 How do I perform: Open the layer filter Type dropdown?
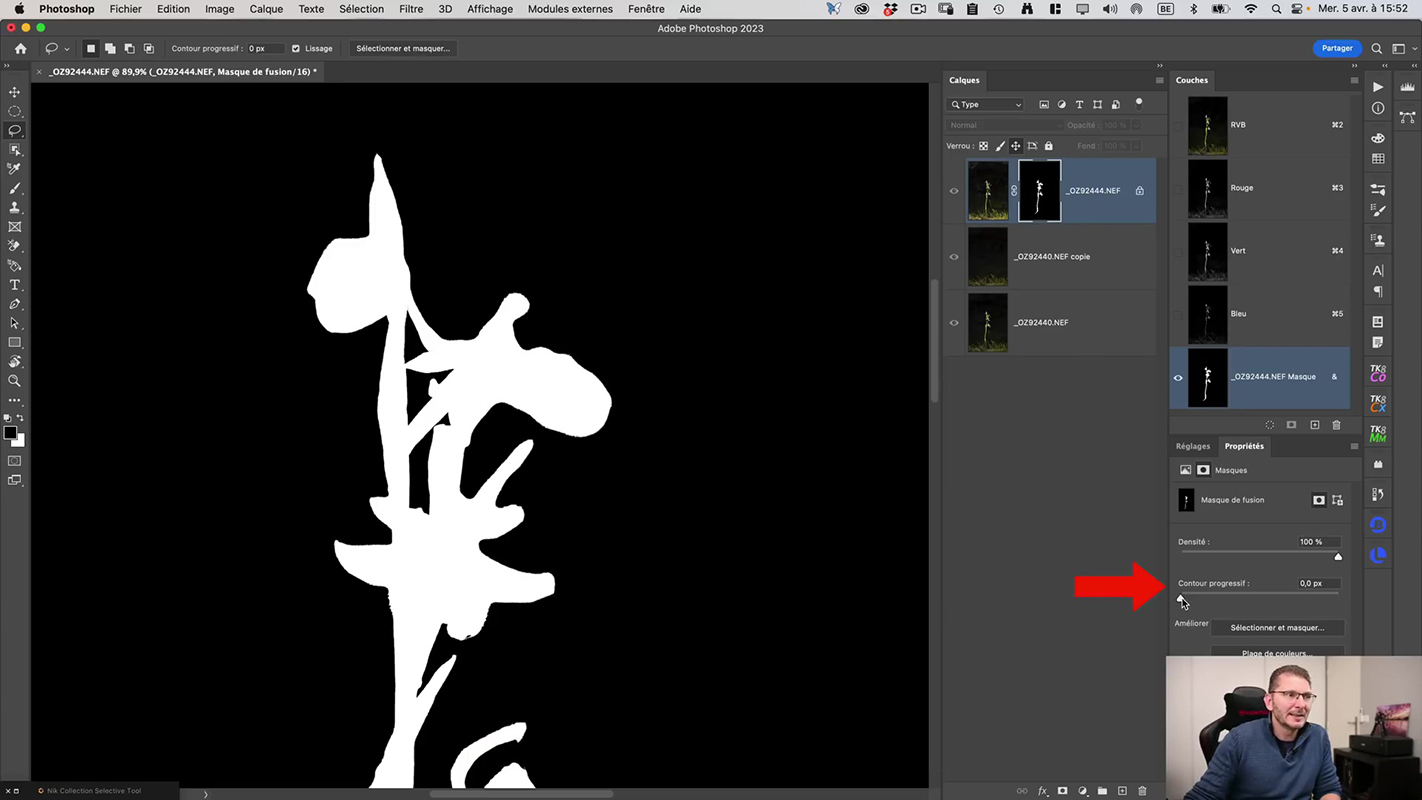(x=986, y=104)
